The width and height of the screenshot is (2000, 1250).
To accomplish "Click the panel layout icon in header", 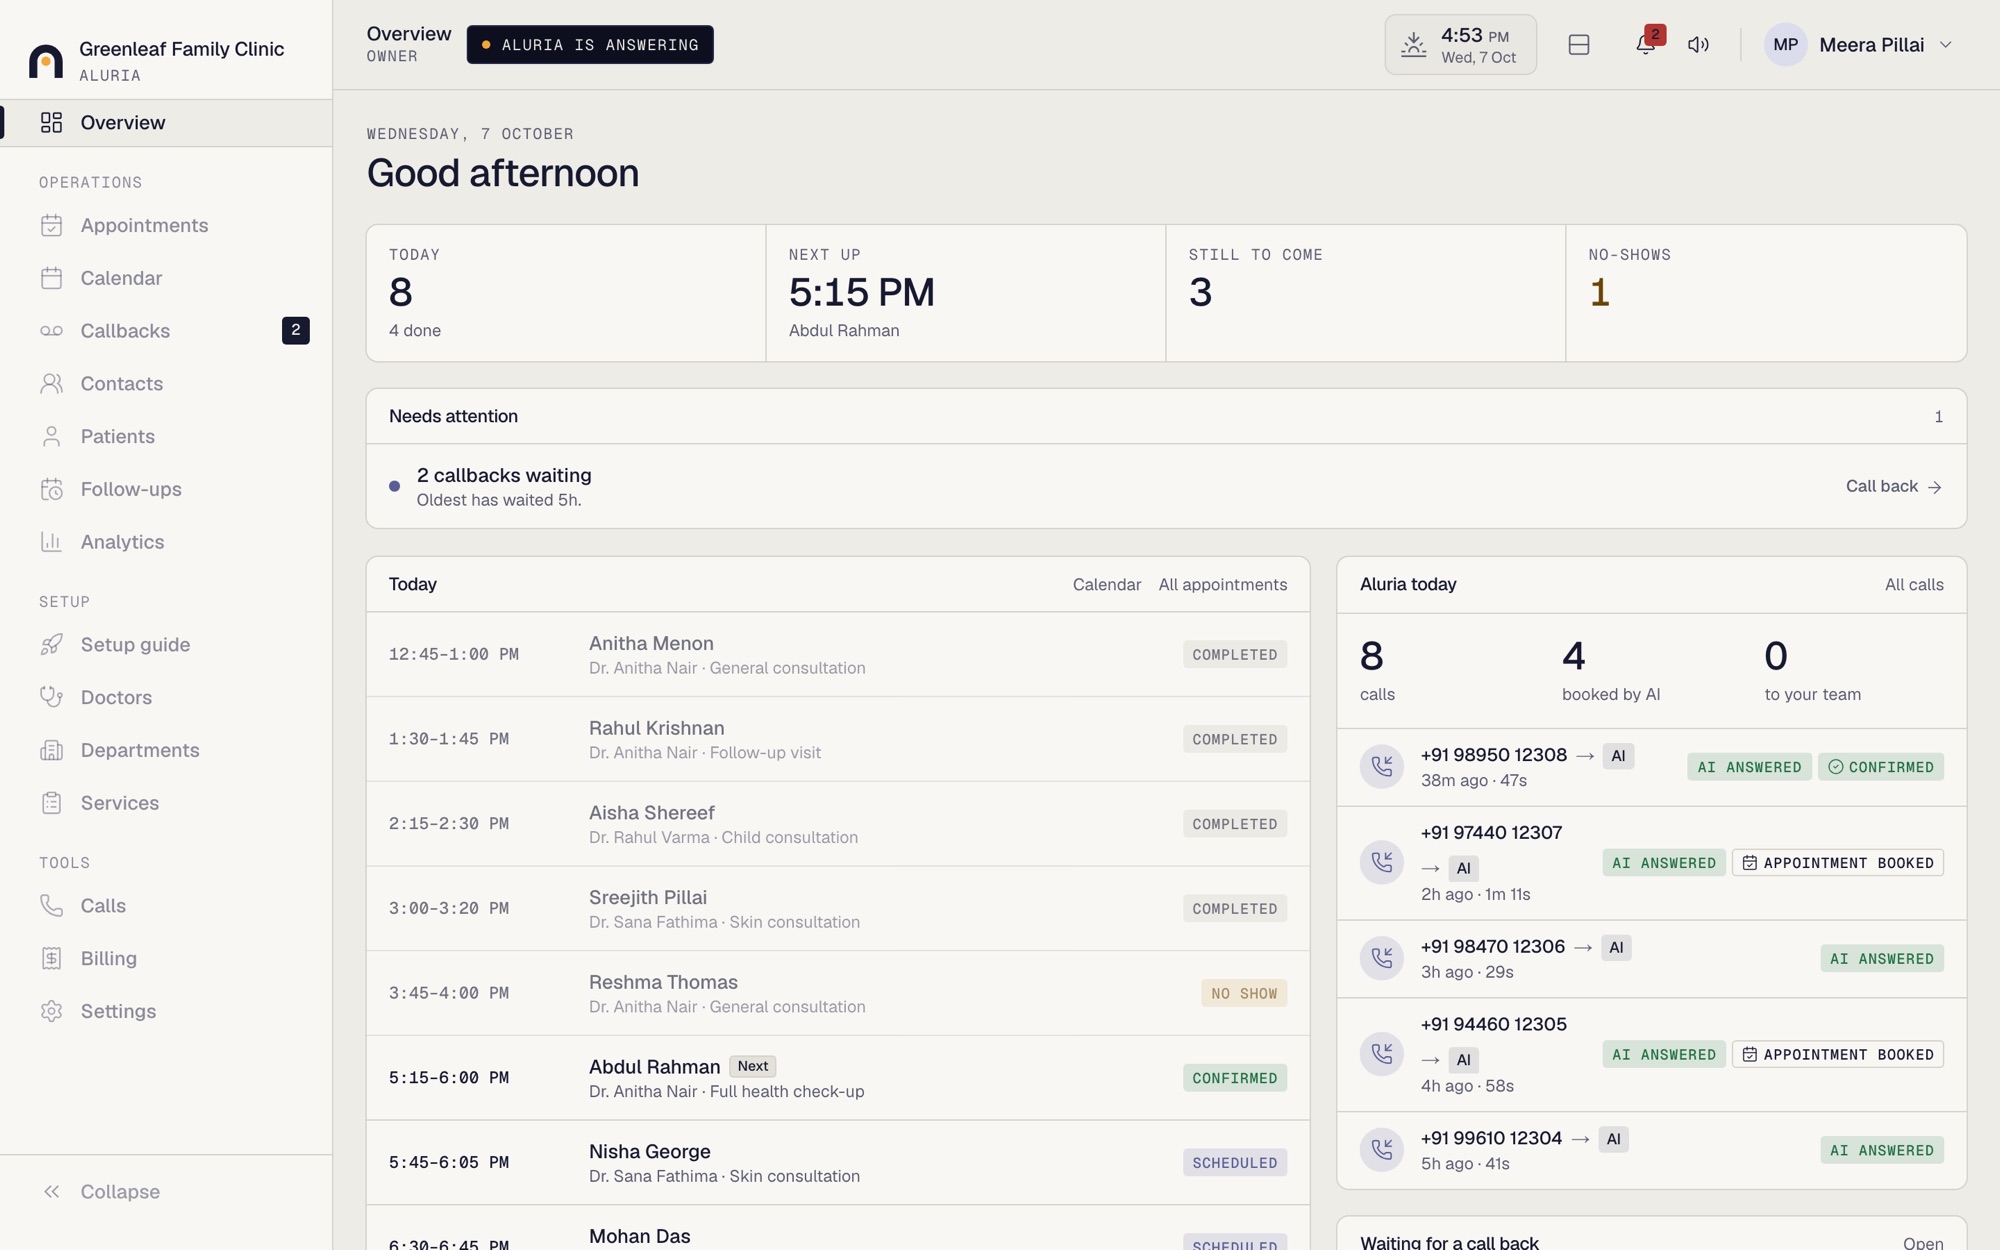I will pyautogui.click(x=1579, y=45).
